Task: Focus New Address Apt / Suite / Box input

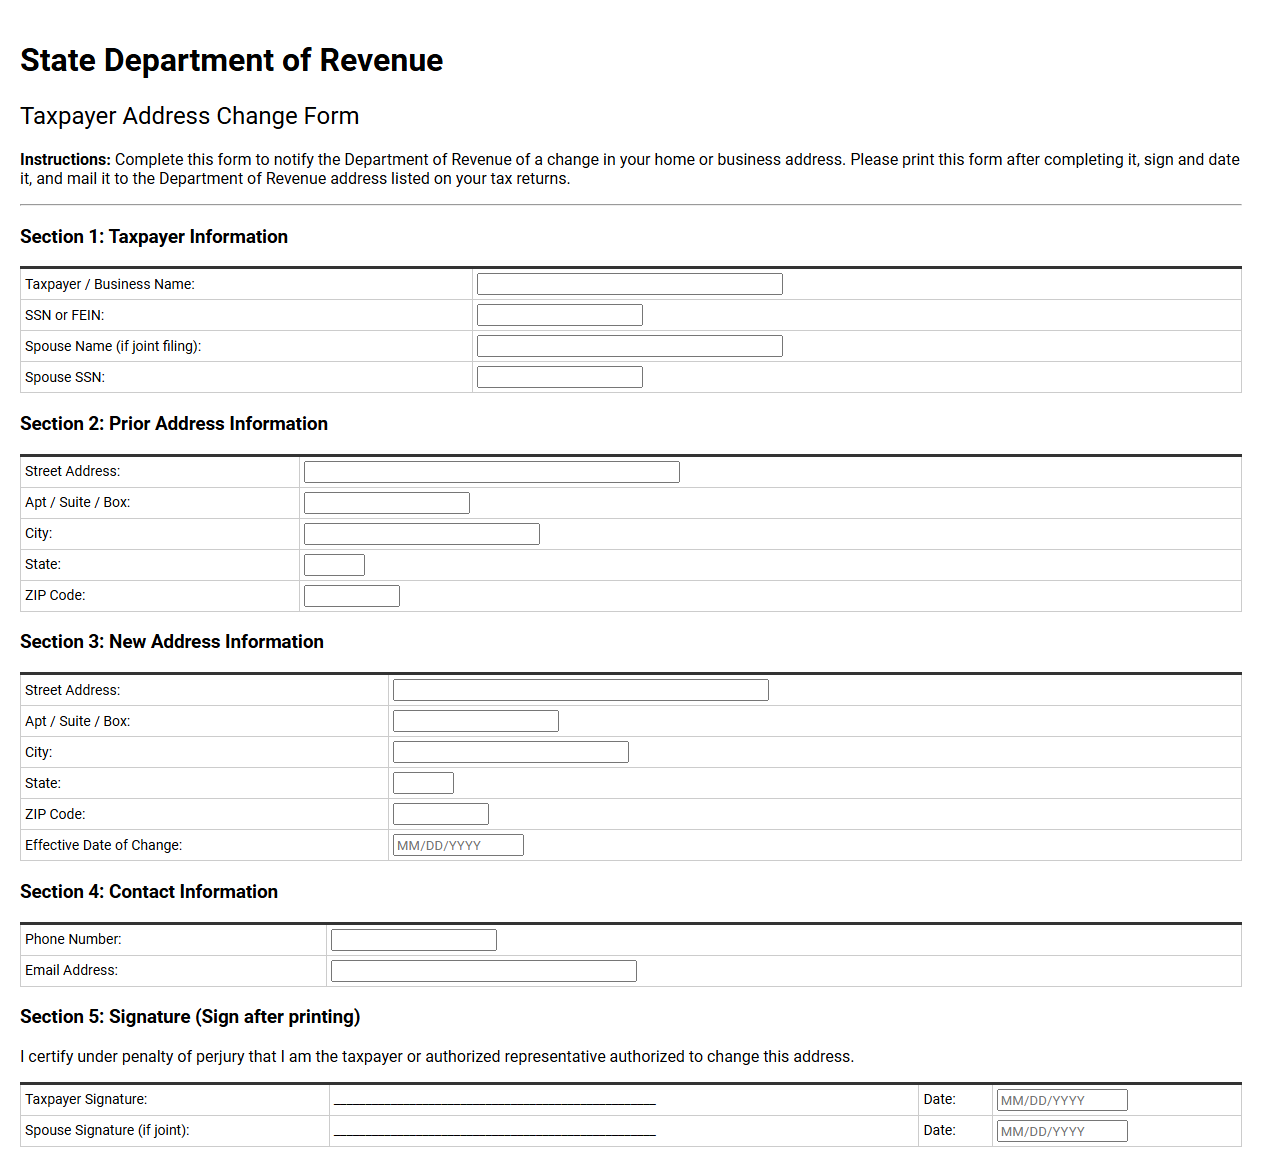Action: tap(476, 721)
